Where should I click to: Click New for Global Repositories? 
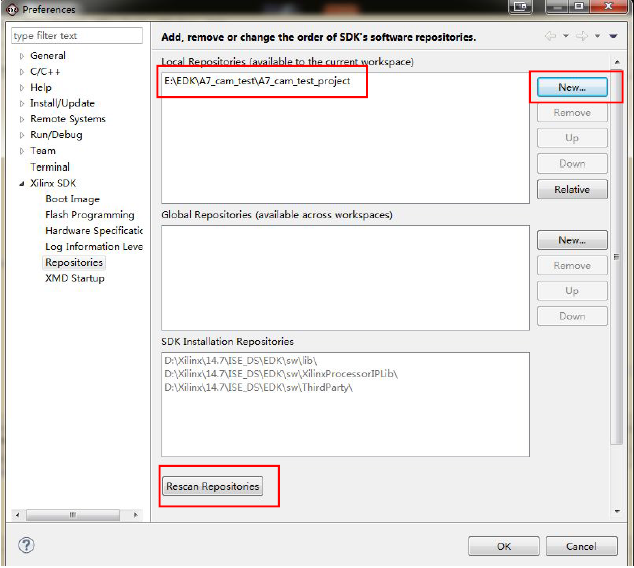click(572, 240)
